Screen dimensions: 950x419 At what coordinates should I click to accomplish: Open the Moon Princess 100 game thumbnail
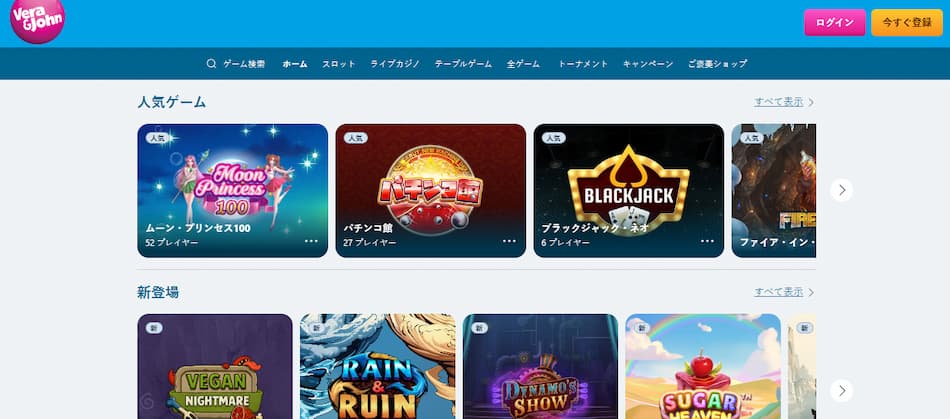point(233,191)
